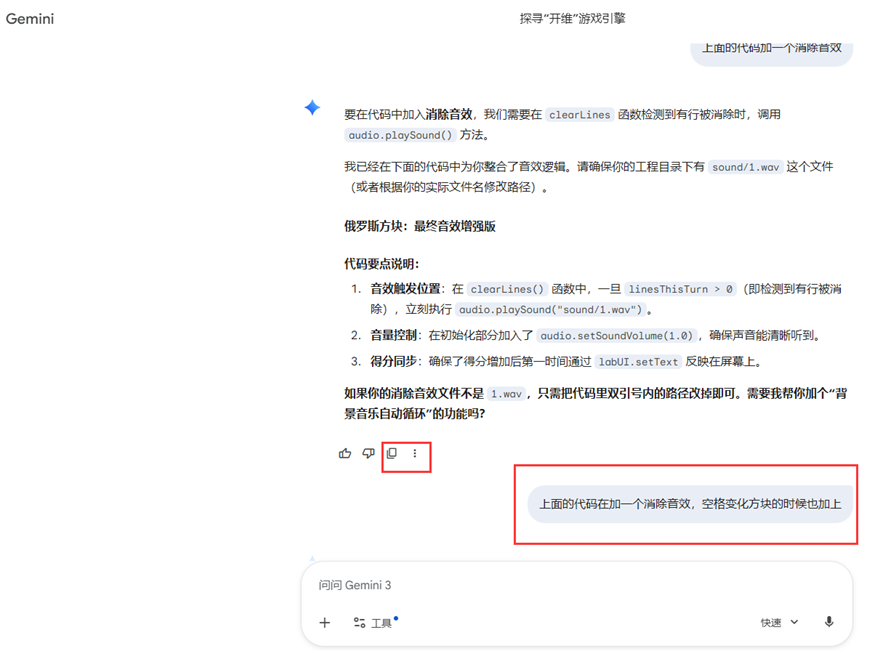Click the thumbs down icon under the response
The image size is (869, 653).
369,453
